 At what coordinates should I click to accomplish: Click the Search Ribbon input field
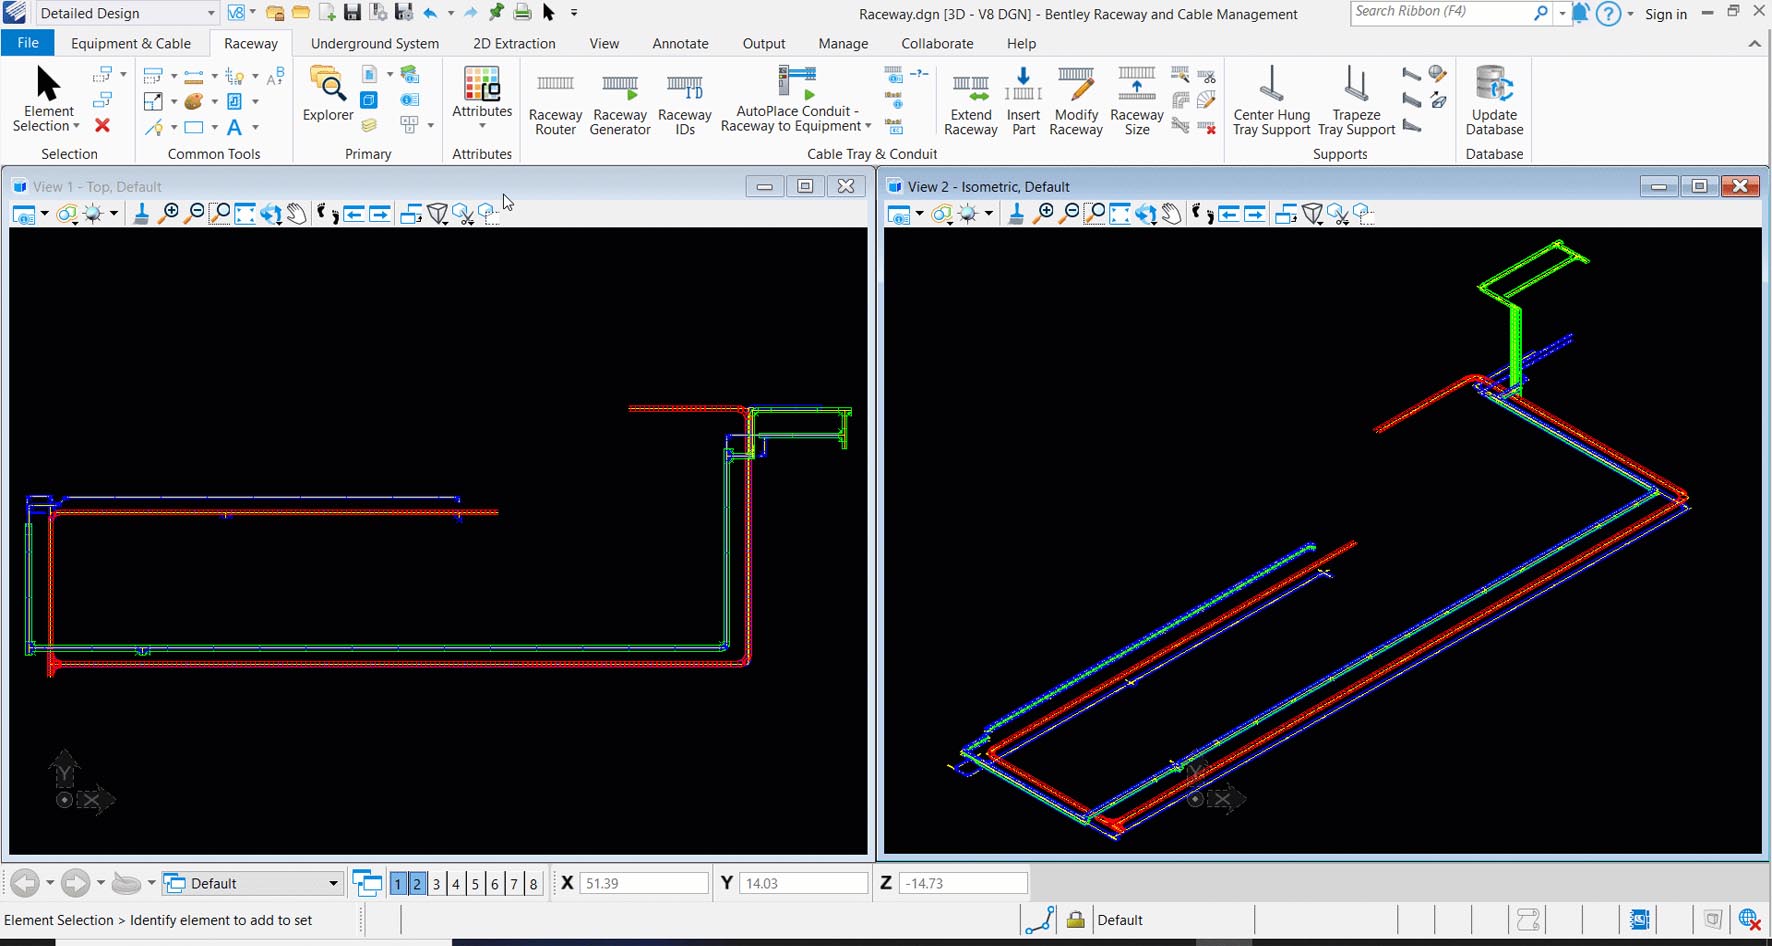tap(1440, 12)
